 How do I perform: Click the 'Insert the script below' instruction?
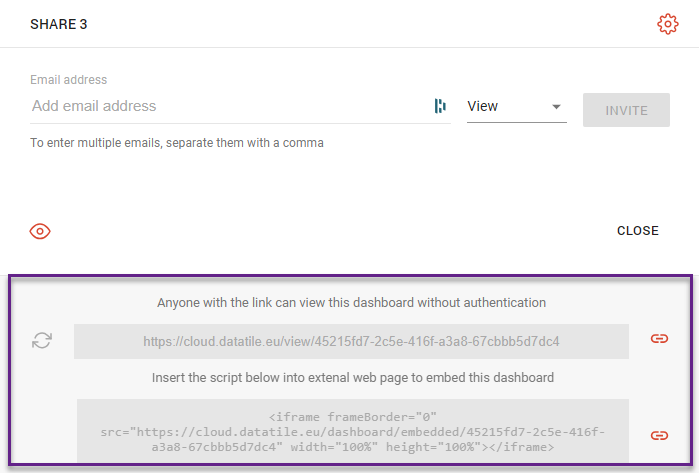[352, 378]
